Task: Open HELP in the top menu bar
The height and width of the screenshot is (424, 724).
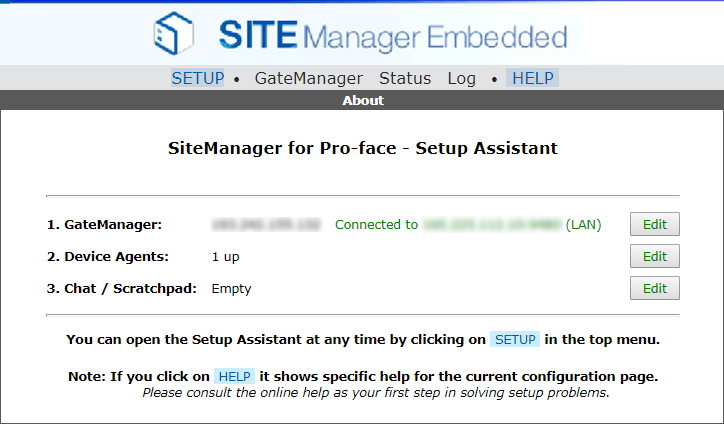Action: 532,78
